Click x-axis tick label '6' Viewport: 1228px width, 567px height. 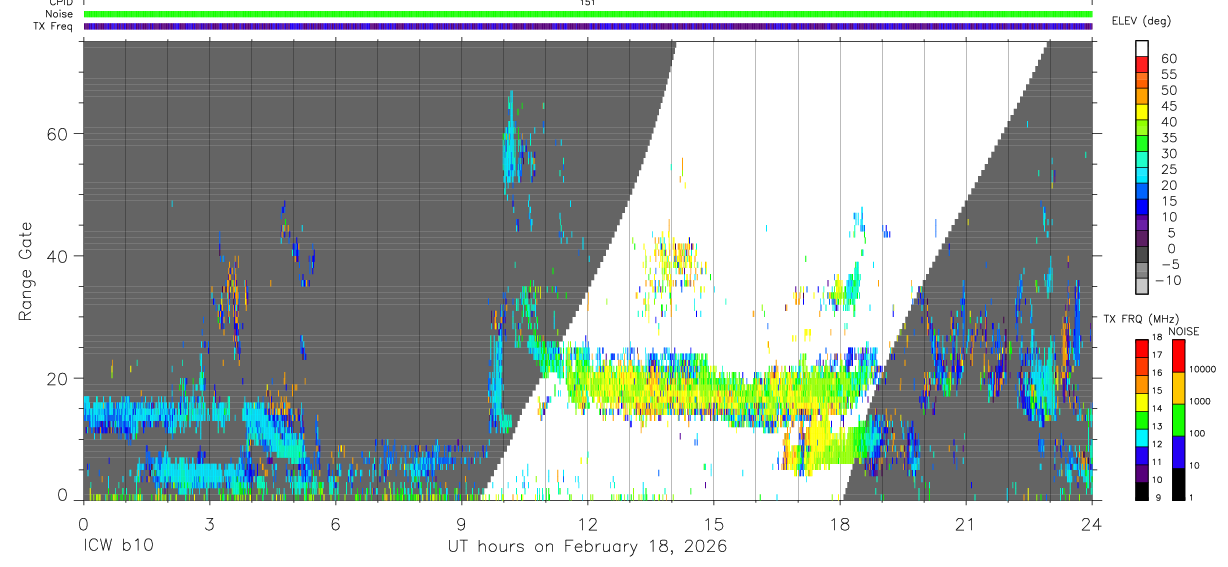point(335,523)
